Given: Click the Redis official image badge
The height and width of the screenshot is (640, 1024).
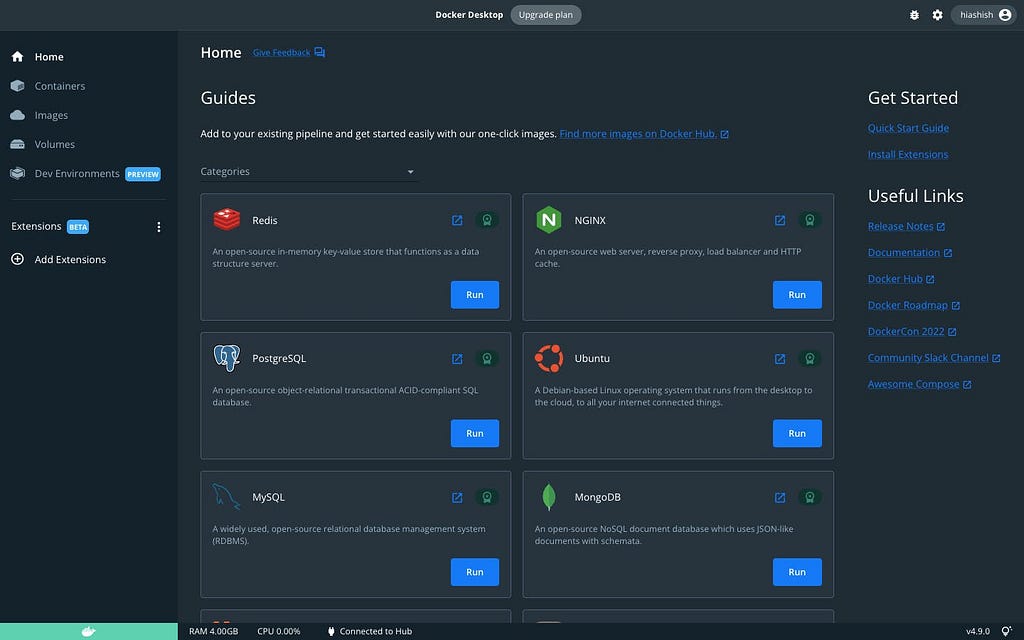Looking at the screenshot, I should tap(487, 220).
